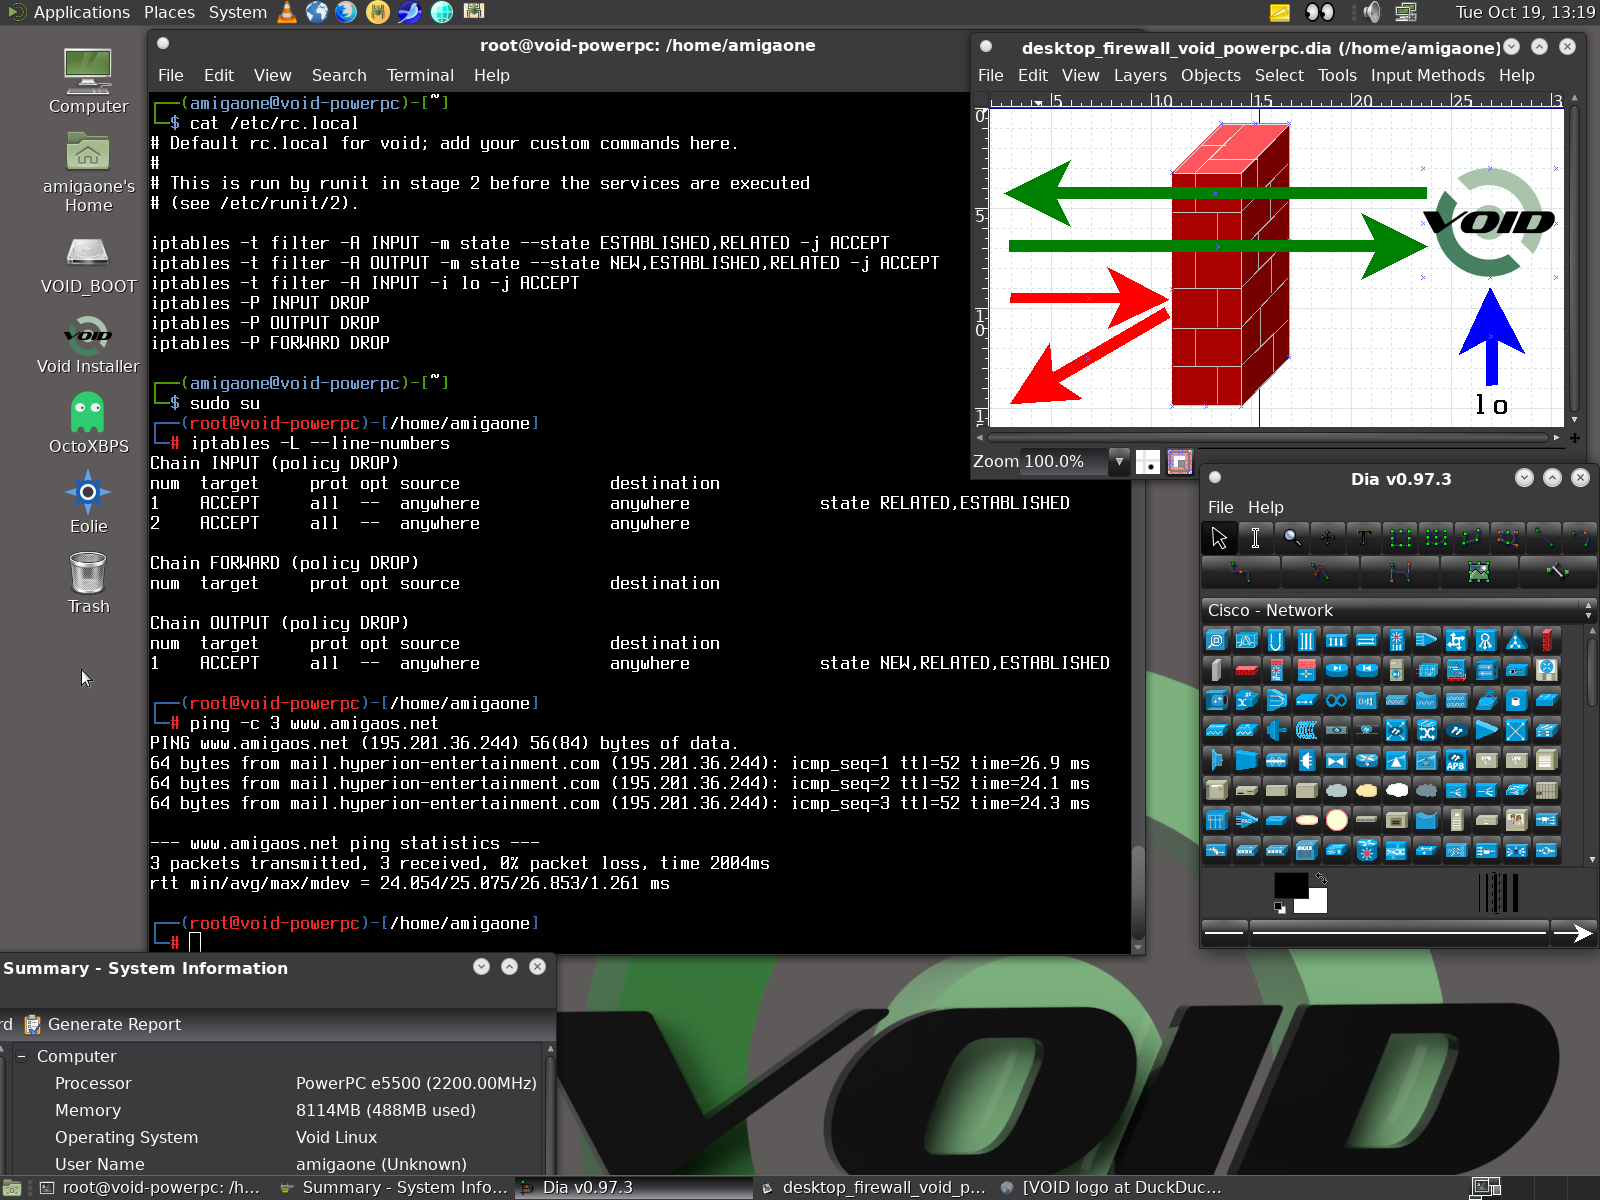The image size is (1600, 1200).
Task: Open the end arrow style selector
Action: pyautogui.click(x=1573, y=933)
